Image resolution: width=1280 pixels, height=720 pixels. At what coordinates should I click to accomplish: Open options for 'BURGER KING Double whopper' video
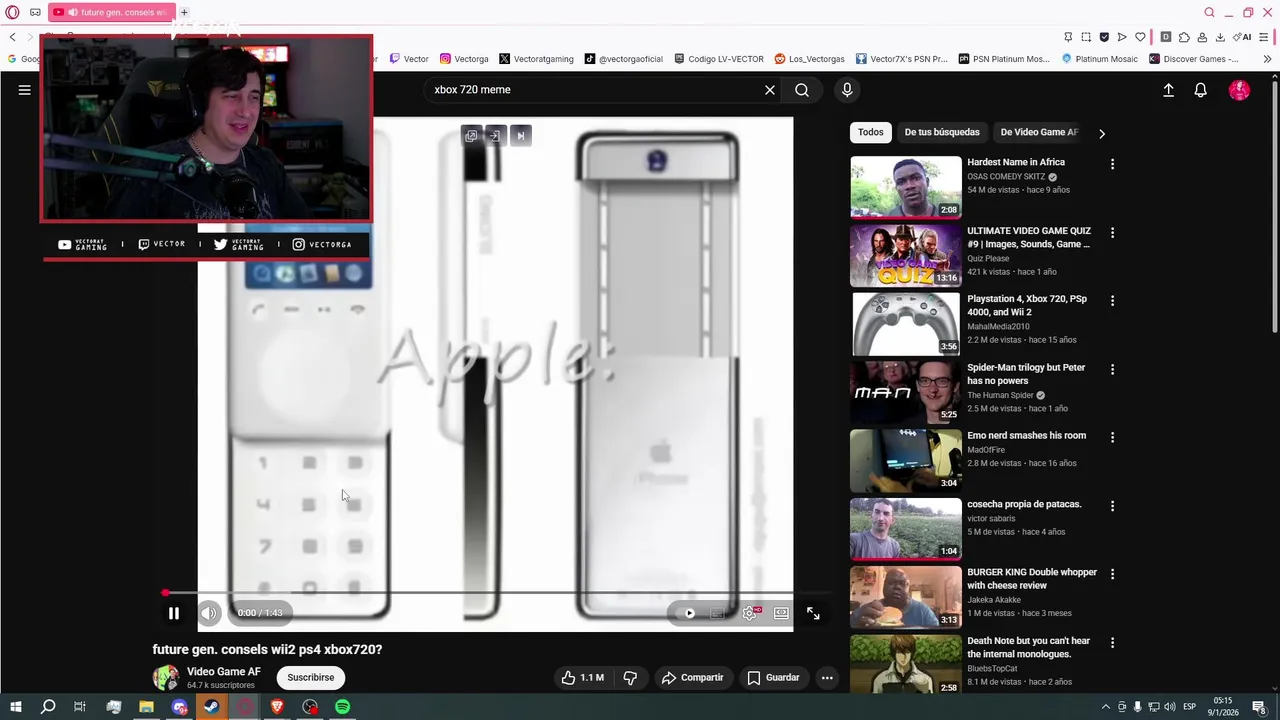click(x=1112, y=574)
